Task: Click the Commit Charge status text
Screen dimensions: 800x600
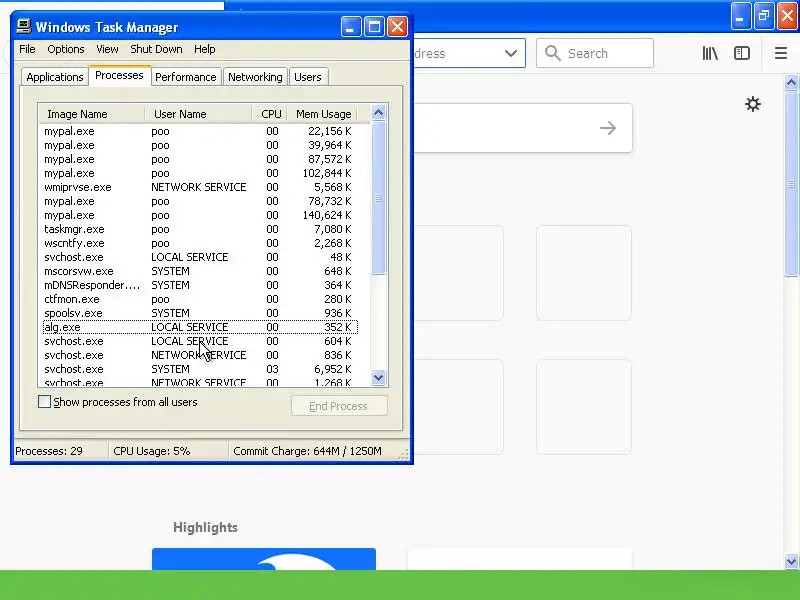Action: 307,451
